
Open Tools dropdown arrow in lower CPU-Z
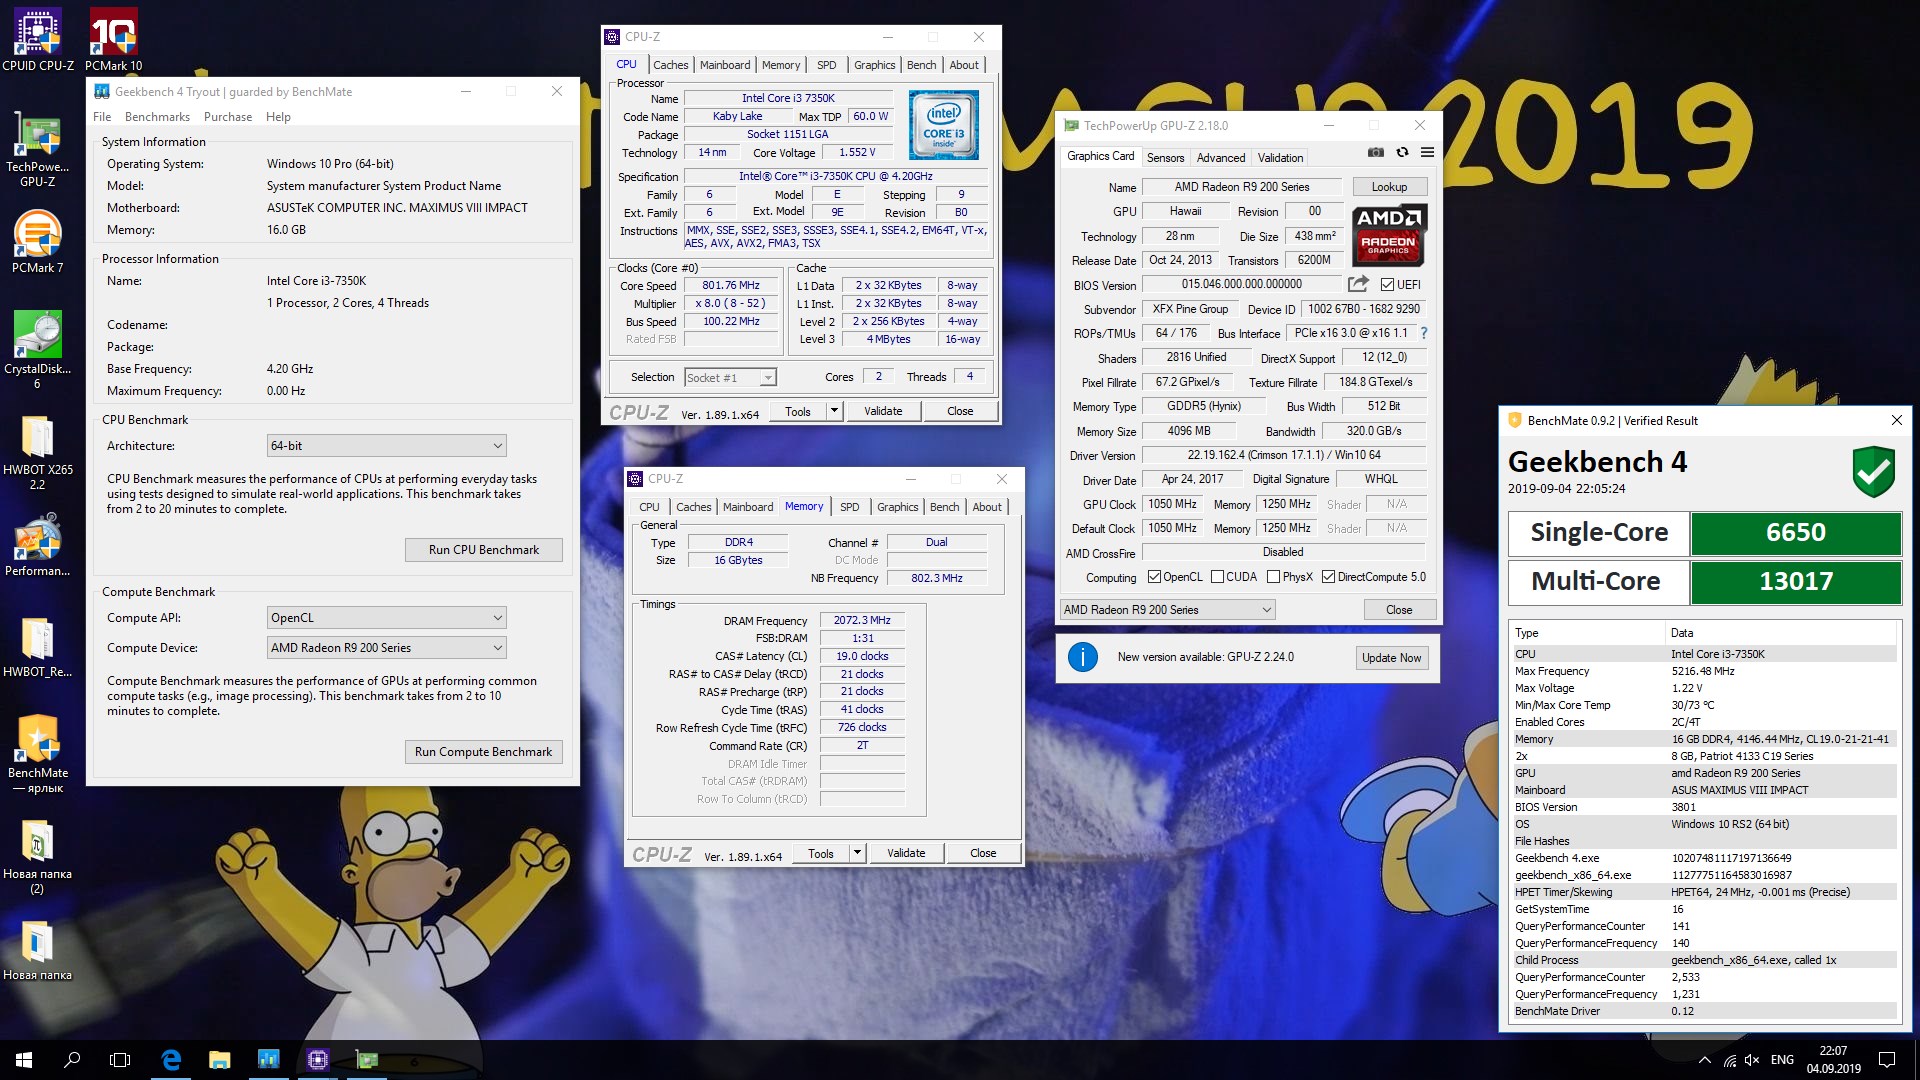click(x=857, y=853)
